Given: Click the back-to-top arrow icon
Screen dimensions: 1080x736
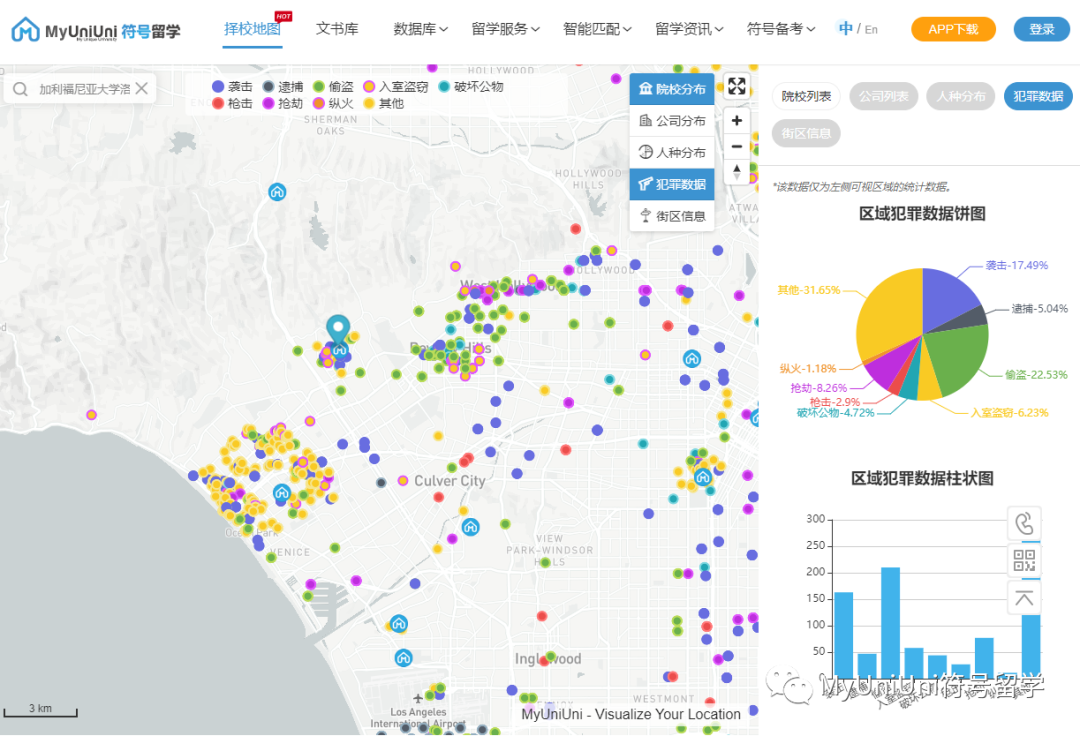Looking at the screenshot, I should [x=1024, y=598].
